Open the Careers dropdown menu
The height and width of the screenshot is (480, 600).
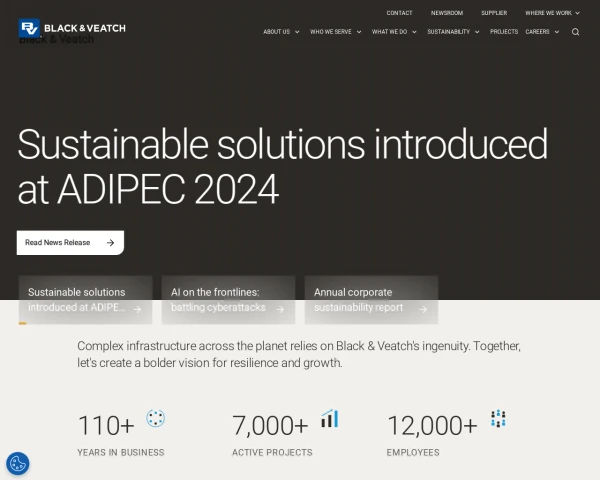542,32
